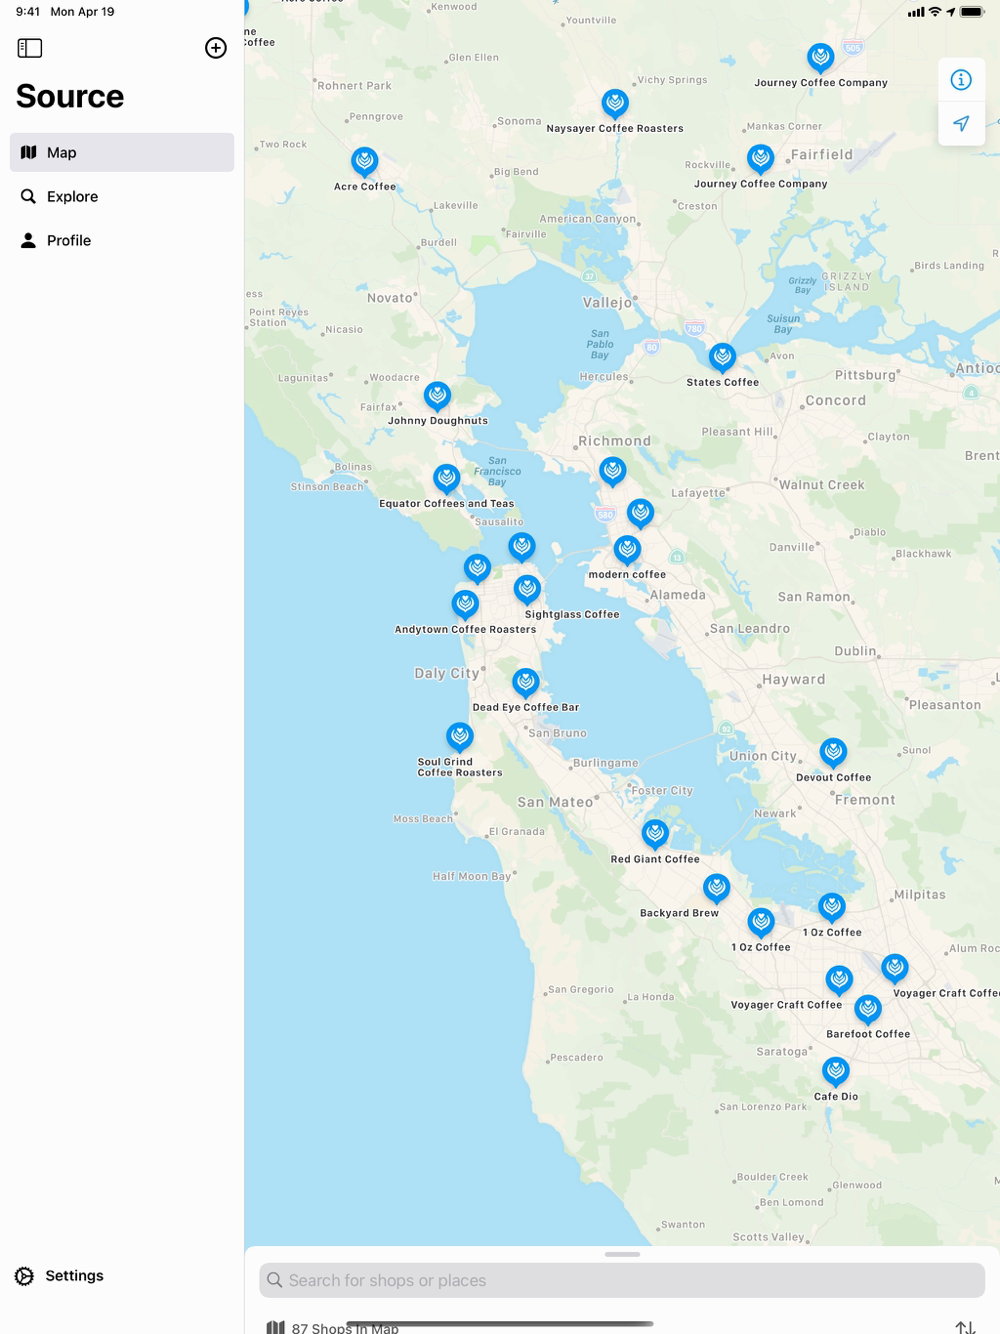The height and width of the screenshot is (1334, 1000).
Task: Tap the Daly City label
Action: [447, 674]
